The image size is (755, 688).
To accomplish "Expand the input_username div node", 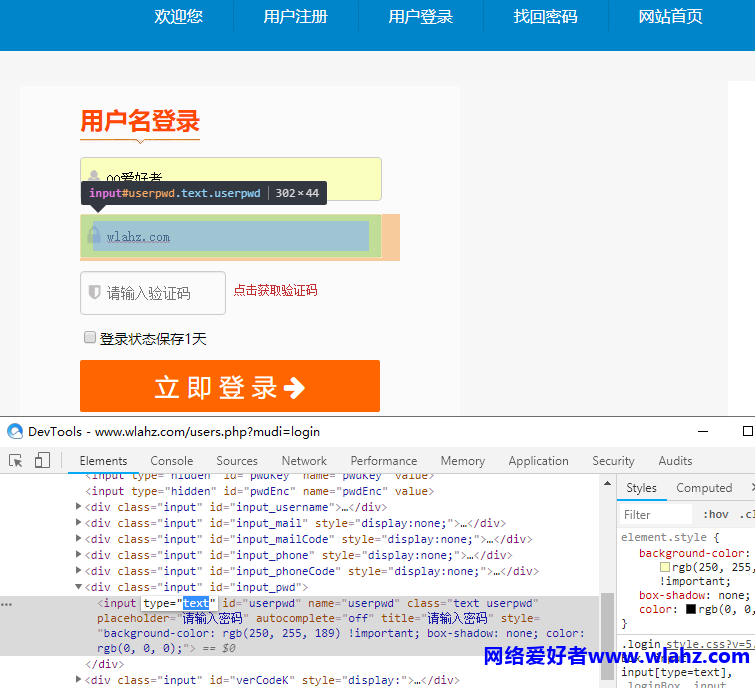I will coord(78,506).
